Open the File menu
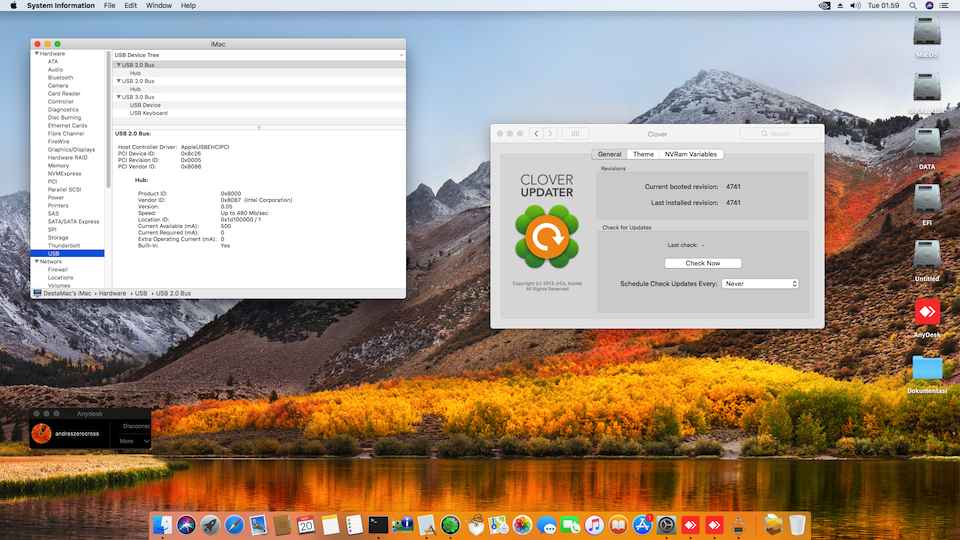The image size is (960, 540). (x=110, y=6)
